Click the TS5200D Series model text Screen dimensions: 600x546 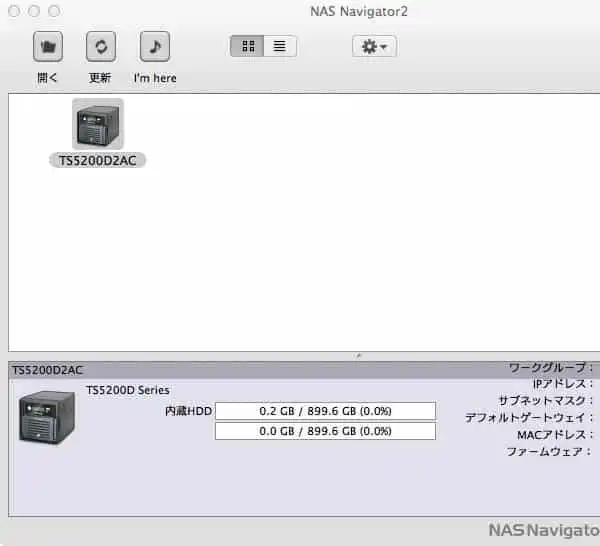coord(128,390)
